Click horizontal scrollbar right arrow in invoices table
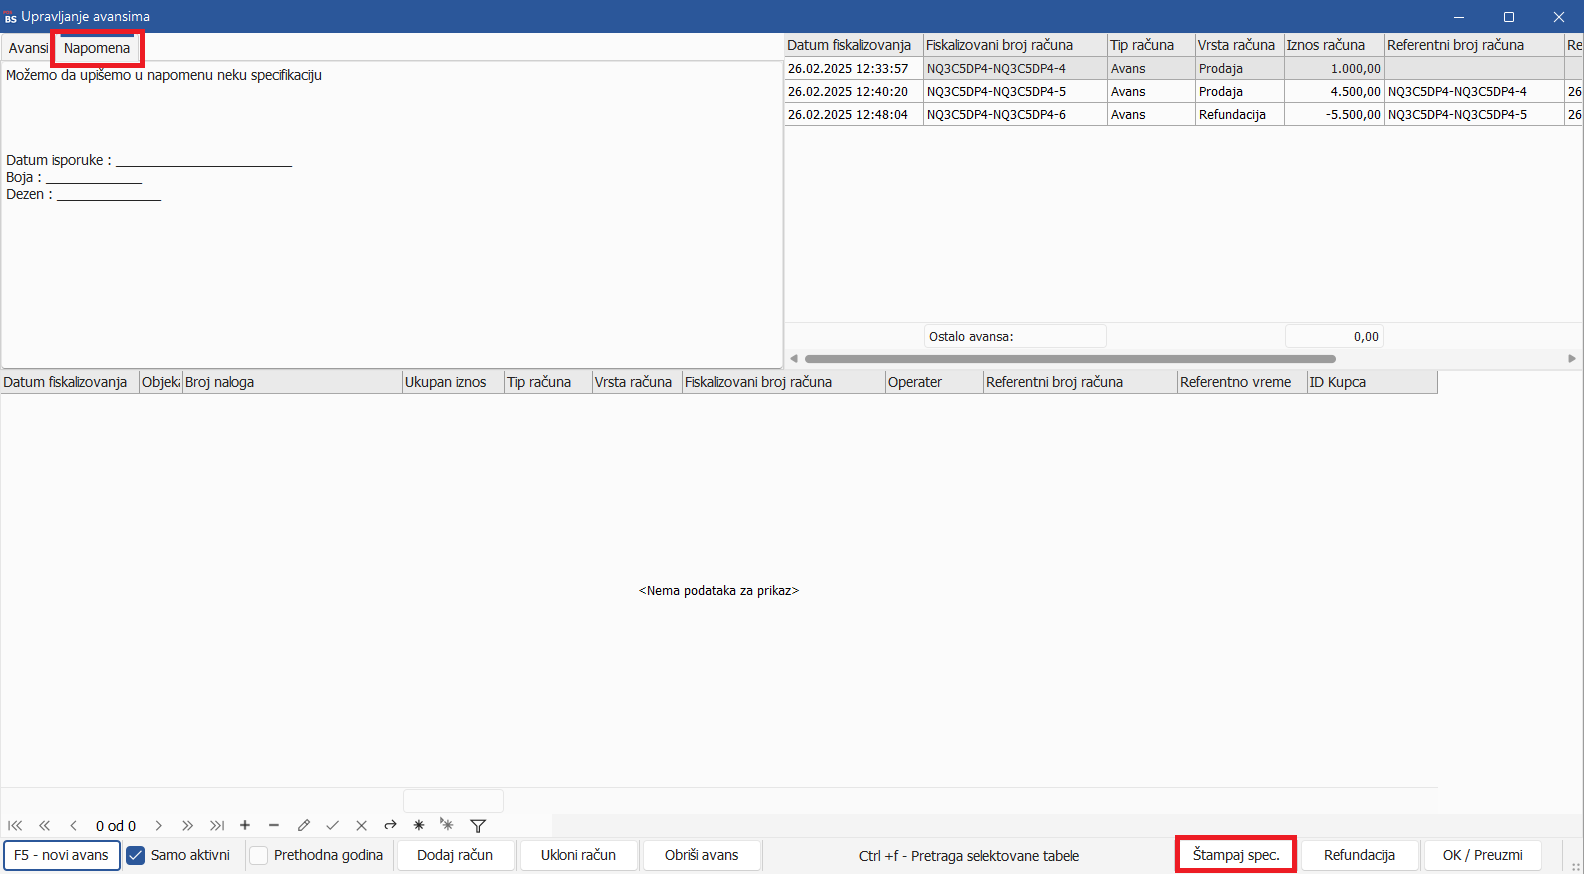 pos(1572,358)
